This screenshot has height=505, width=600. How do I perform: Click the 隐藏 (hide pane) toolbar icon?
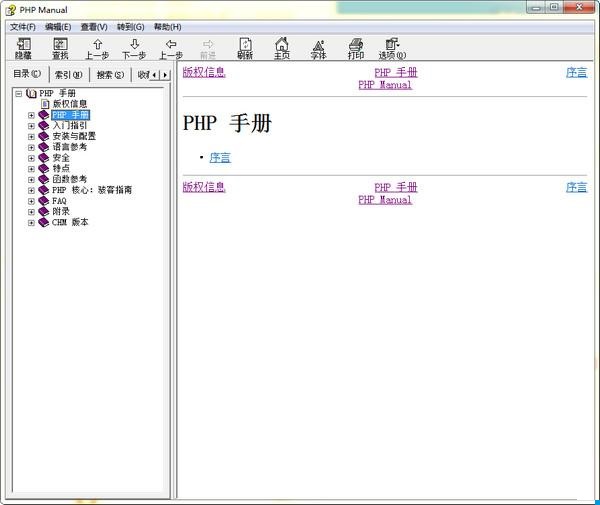(x=23, y=49)
